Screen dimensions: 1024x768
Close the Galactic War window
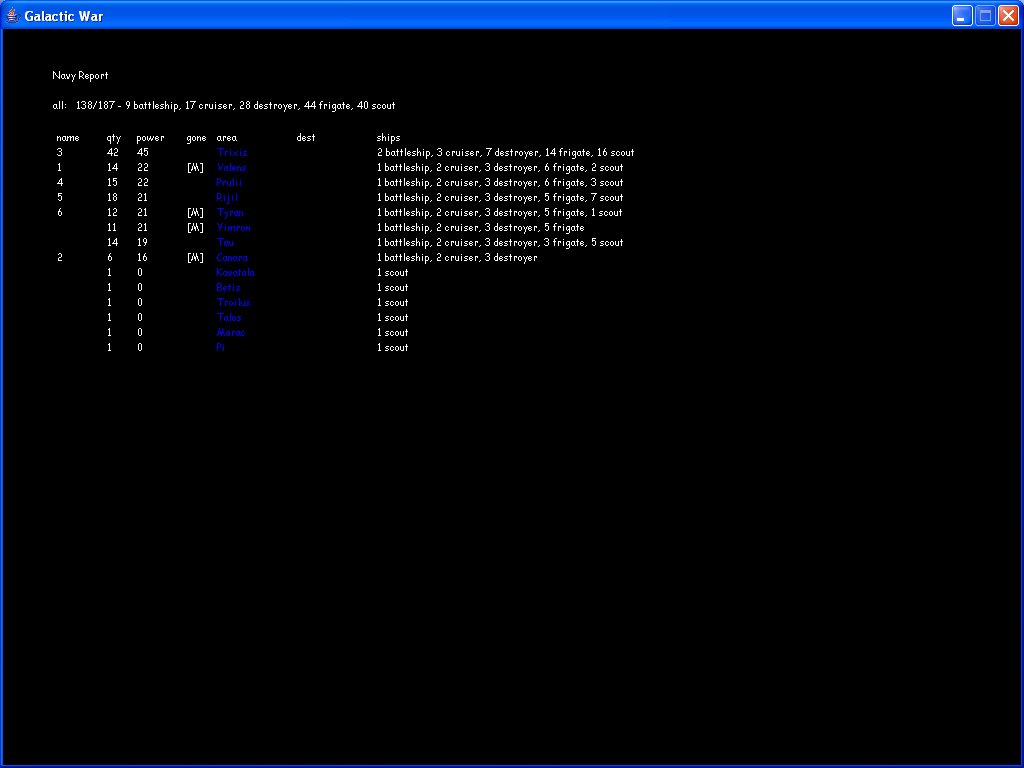(1008, 16)
